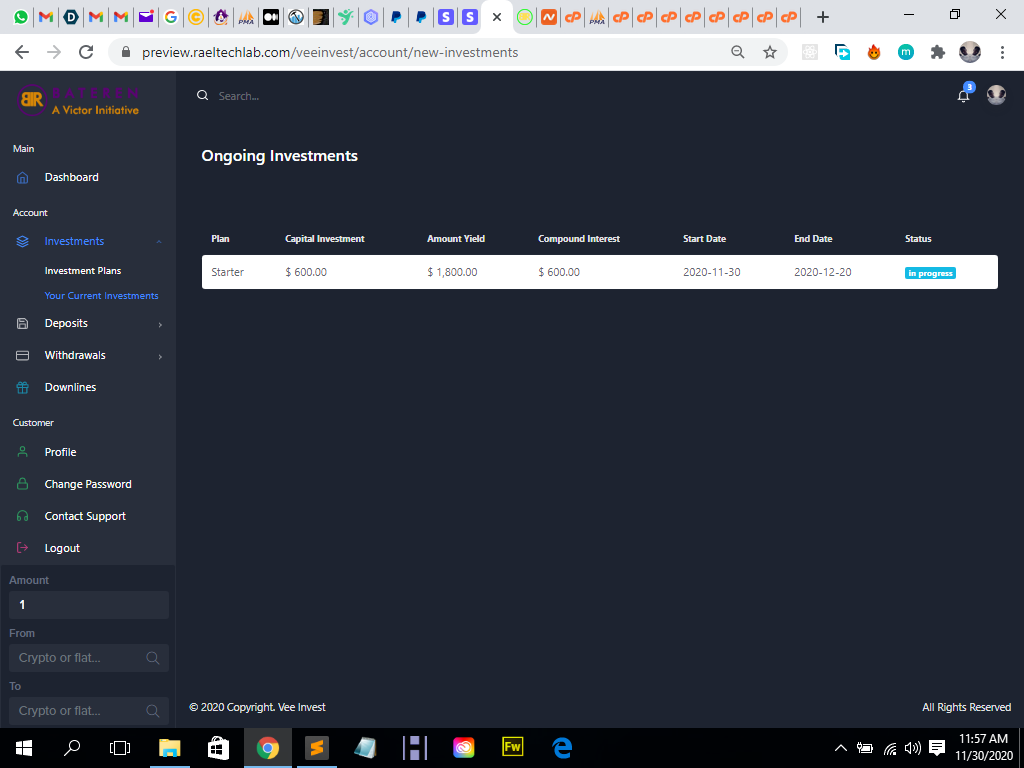Go to Dashboard in the sidebar

pyautogui.click(x=71, y=178)
